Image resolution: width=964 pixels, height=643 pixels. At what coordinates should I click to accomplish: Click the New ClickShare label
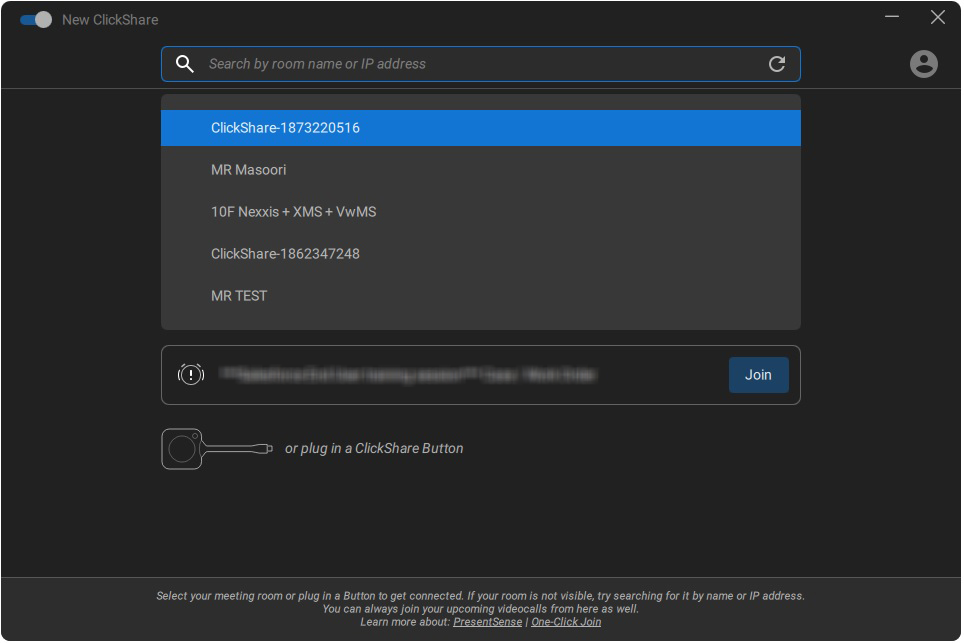[110, 20]
